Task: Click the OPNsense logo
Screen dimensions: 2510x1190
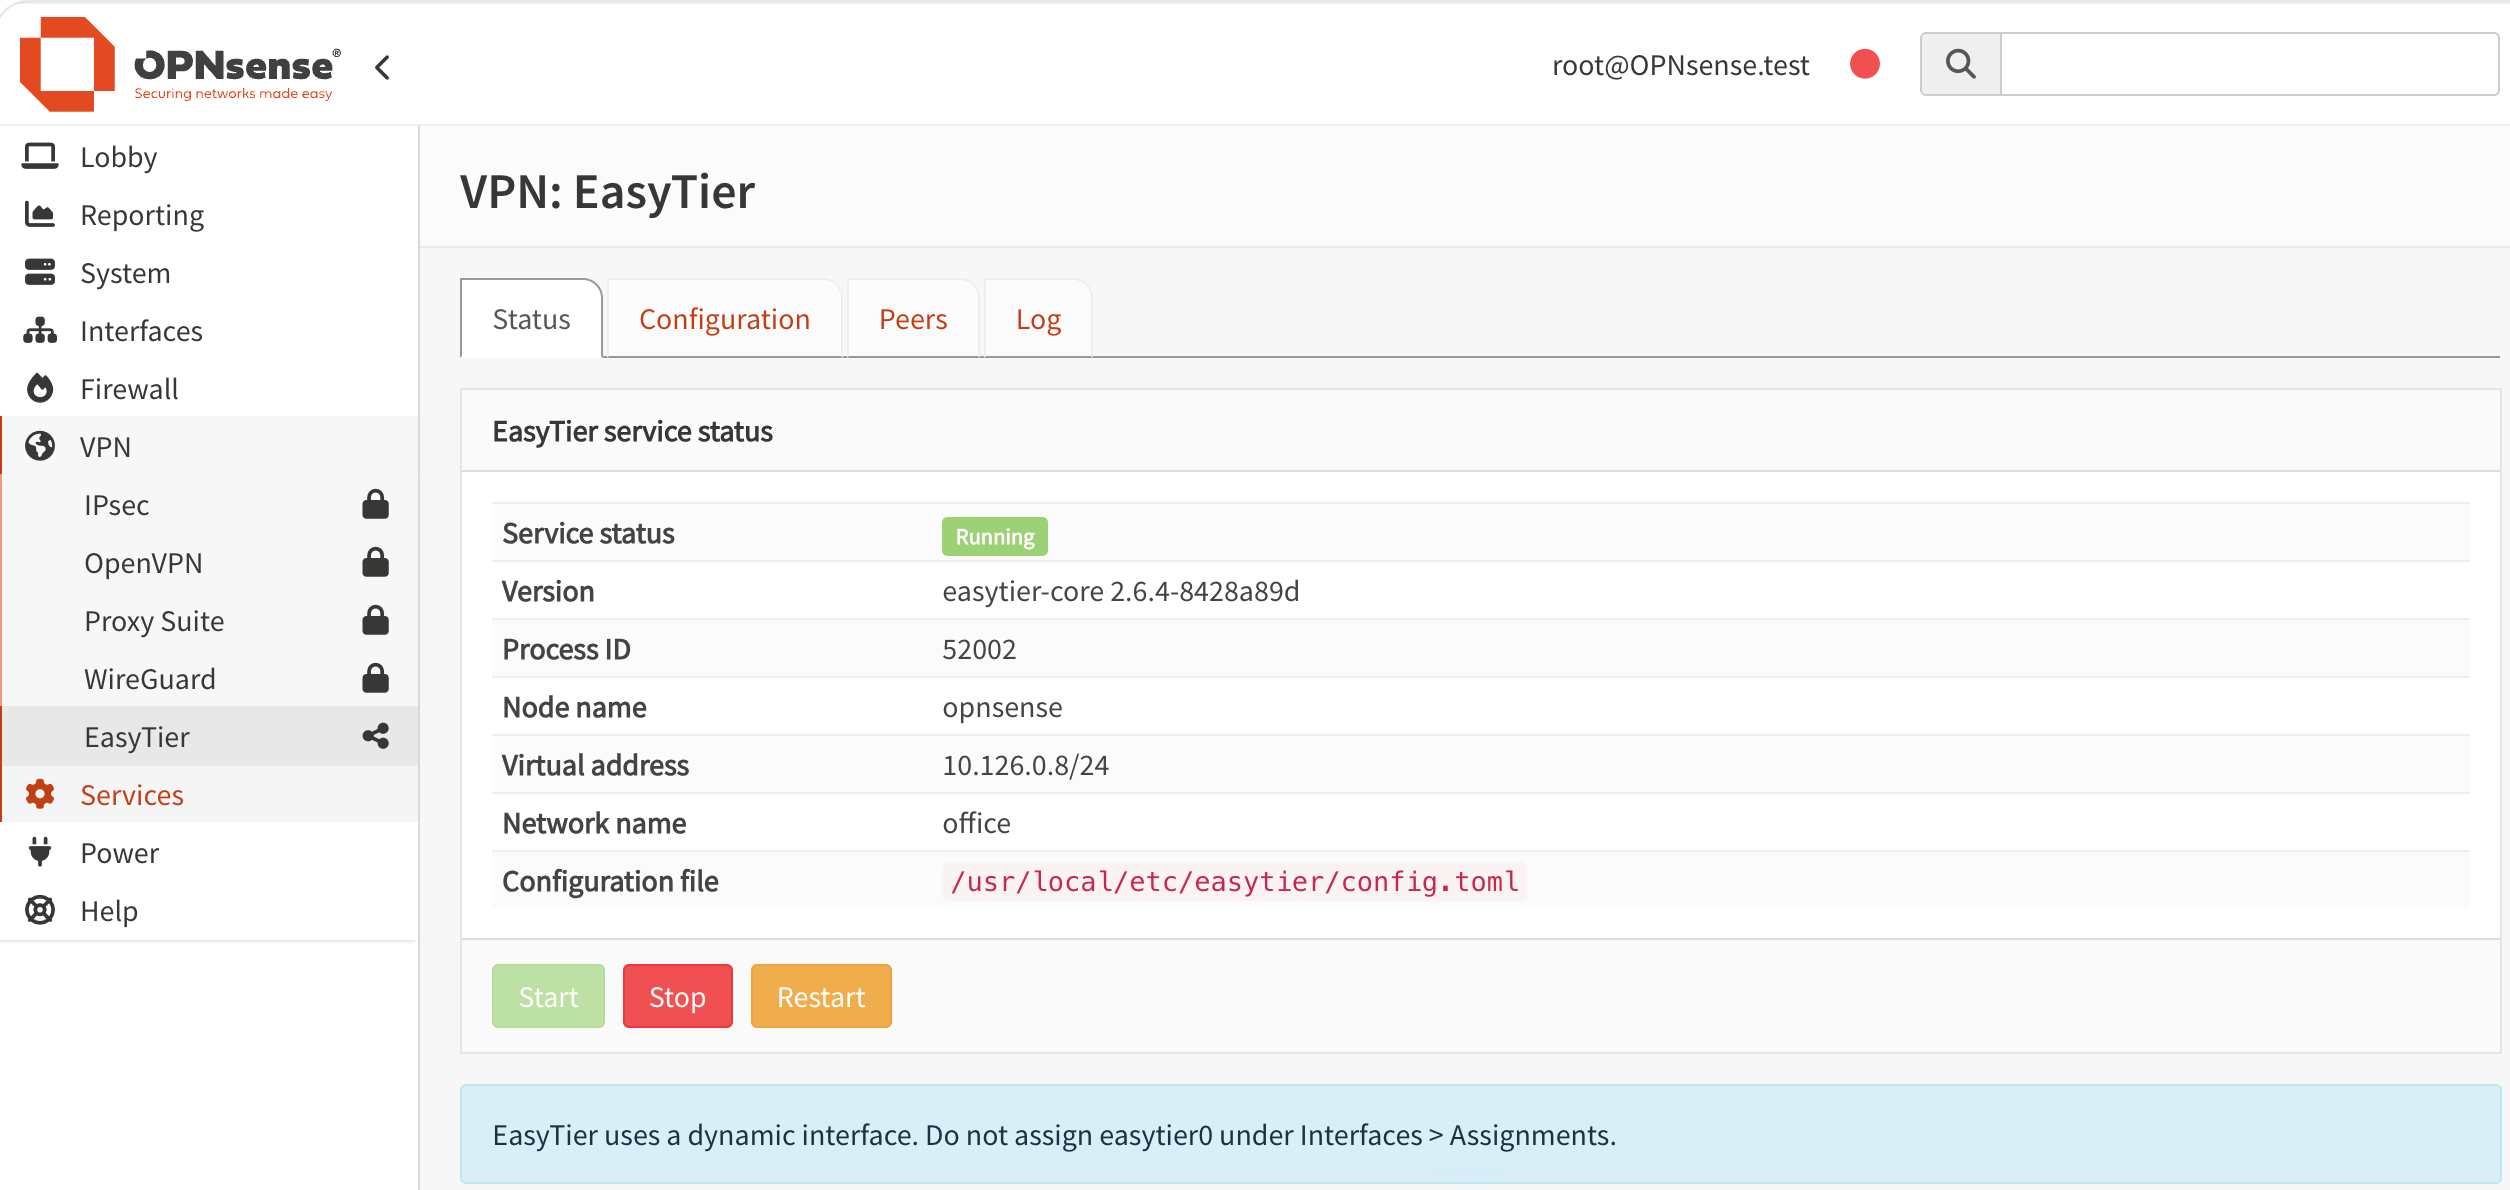Action: coord(180,65)
